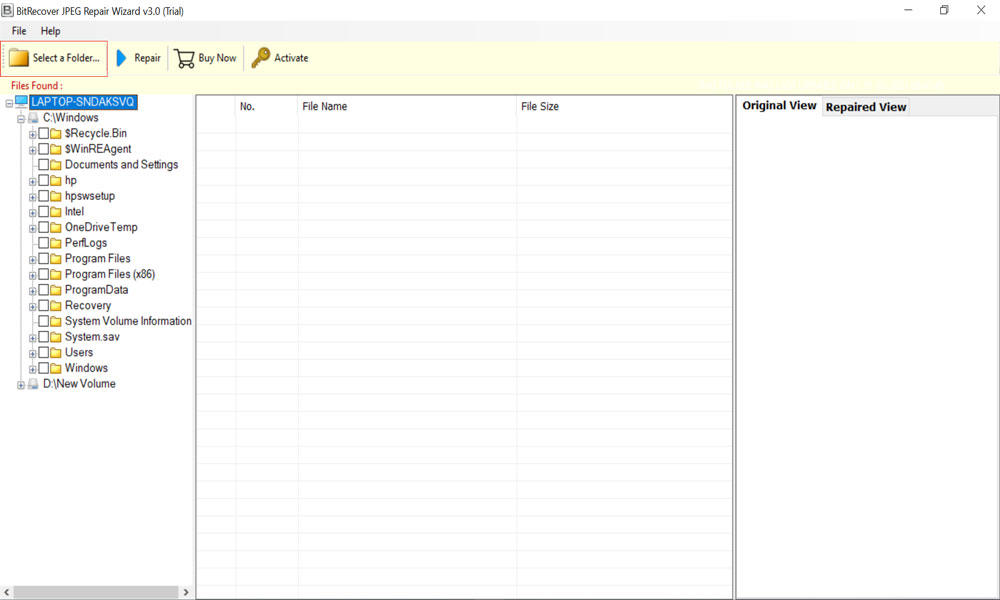Viewport: 1000px width, 600px height.
Task: Click the C:\Windows drive icon
Action: tap(33, 118)
